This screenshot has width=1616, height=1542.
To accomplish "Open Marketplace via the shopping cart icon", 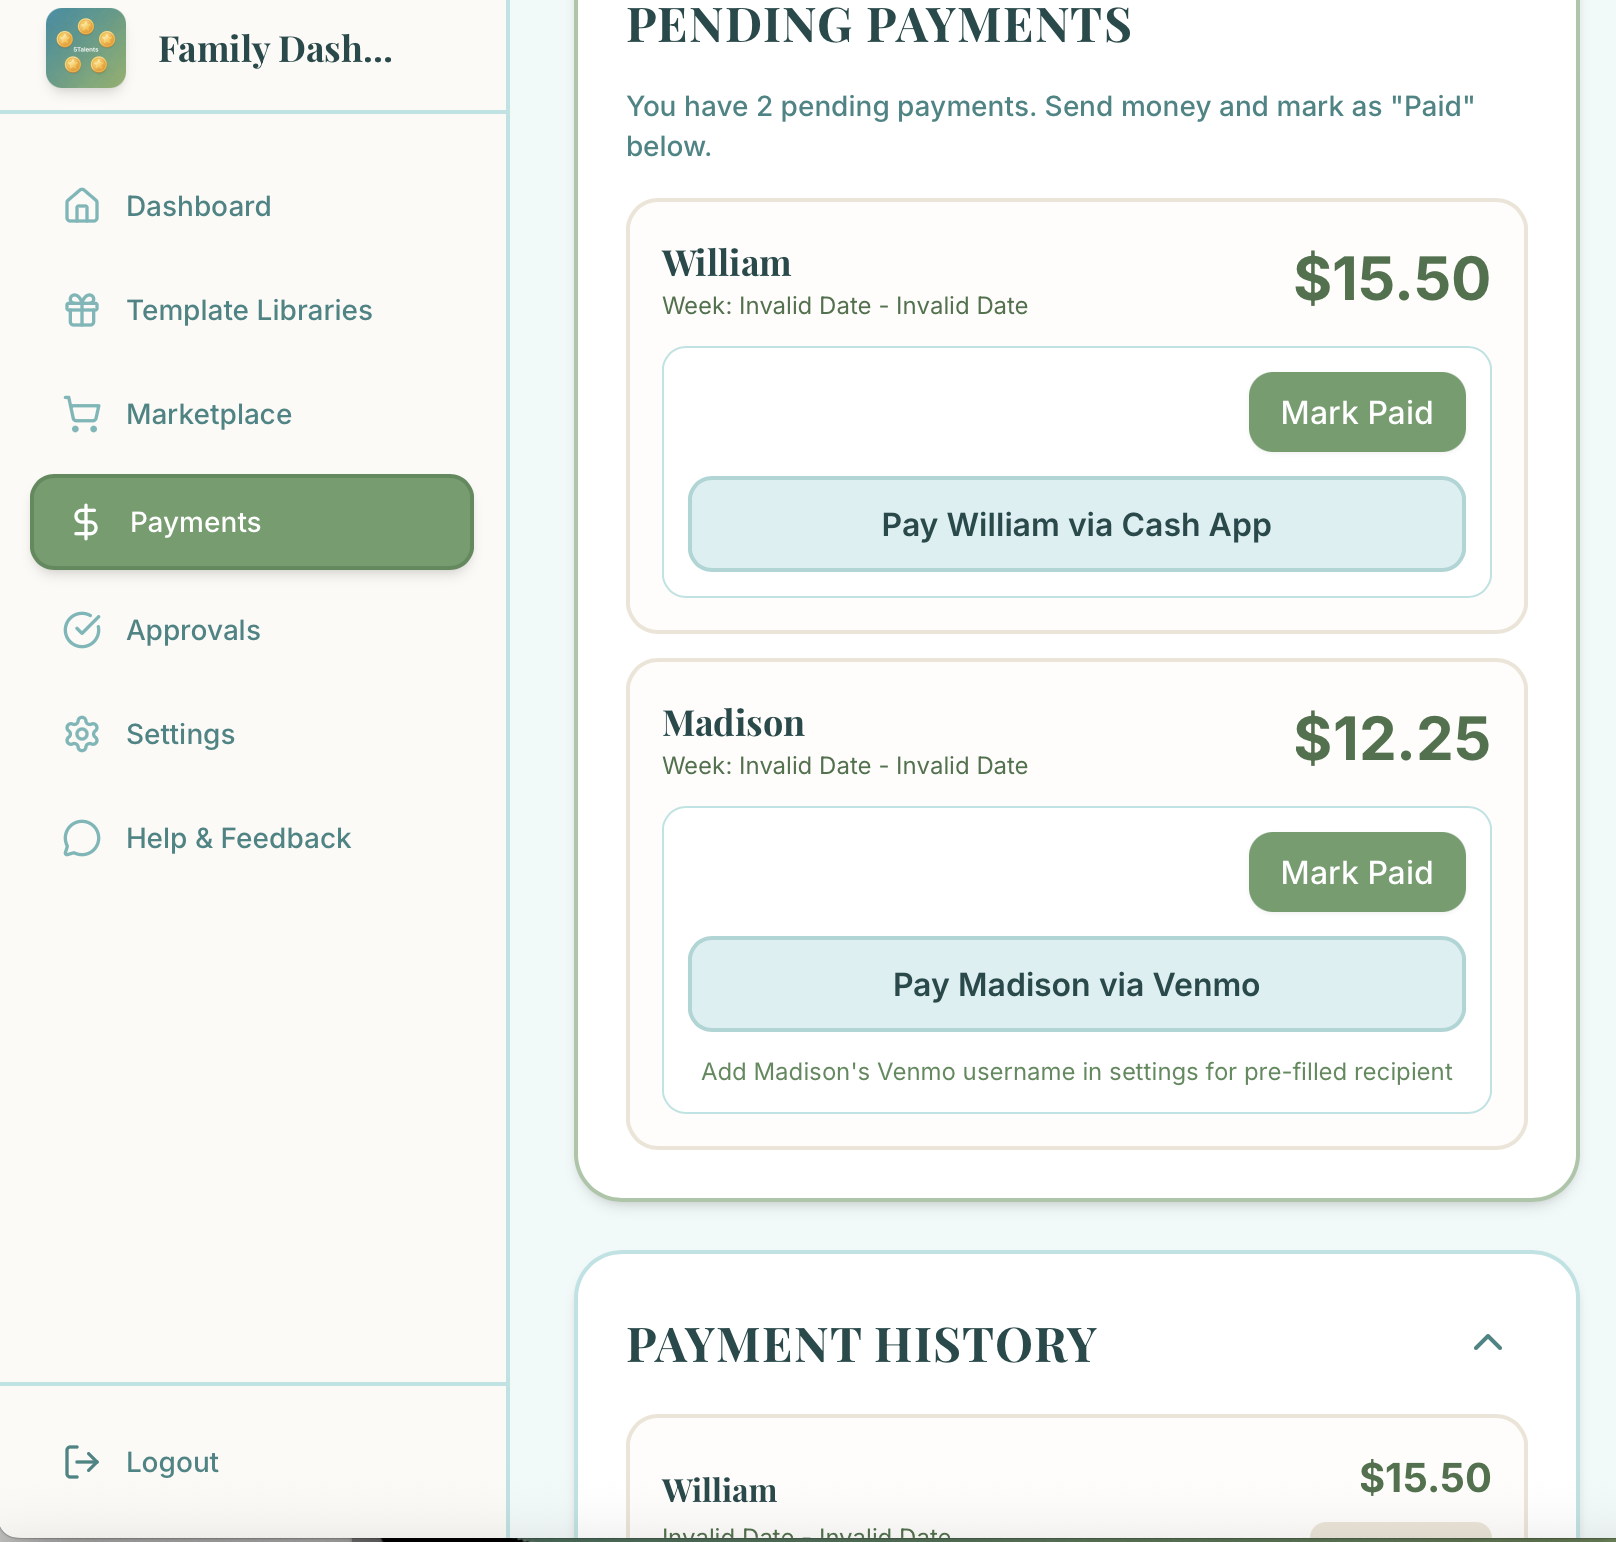I will tap(83, 414).
